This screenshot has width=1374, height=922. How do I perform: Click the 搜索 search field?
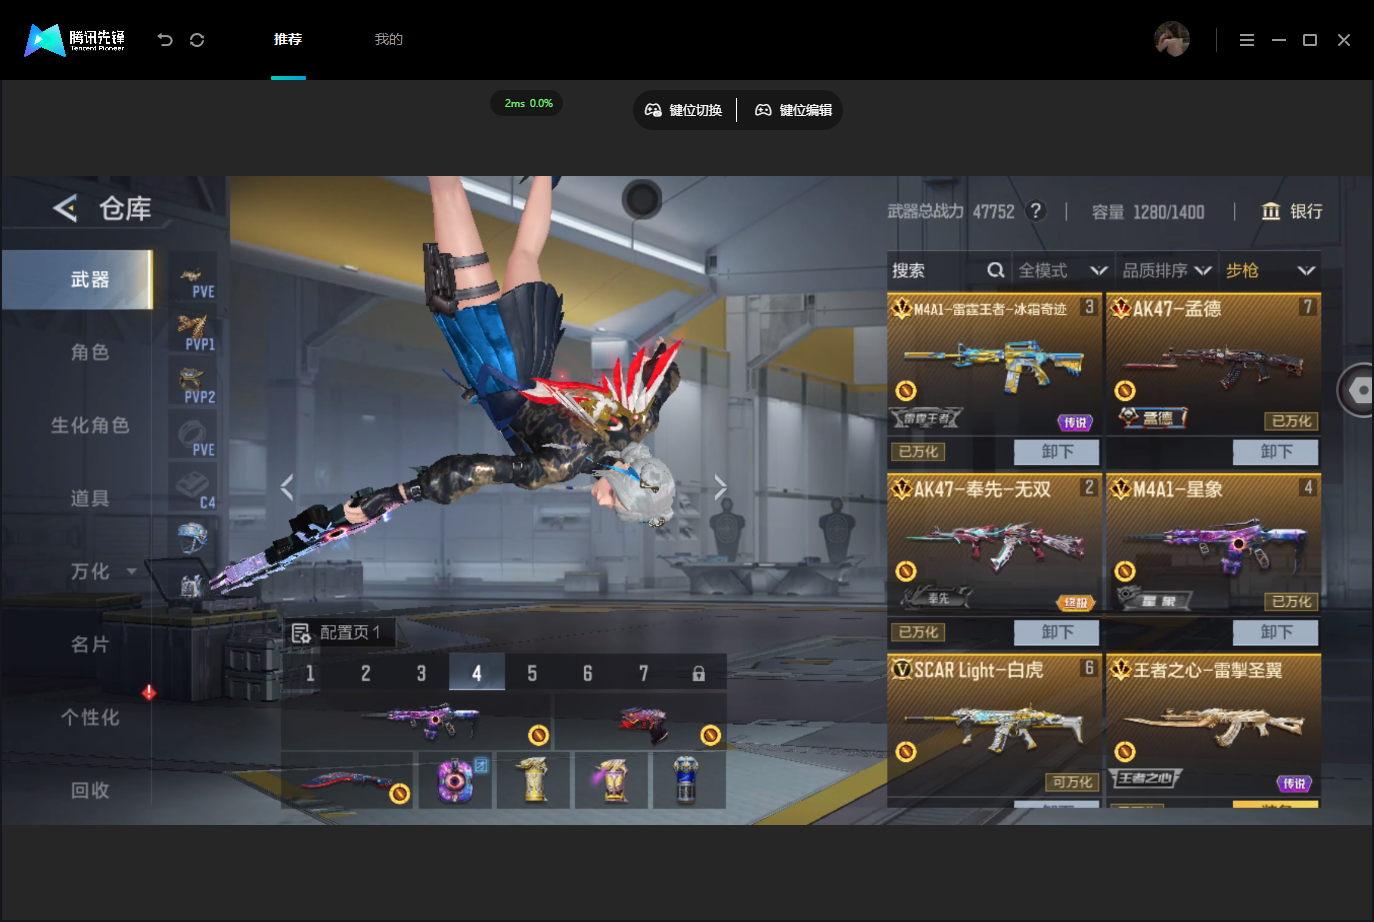click(x=948, y=270)
